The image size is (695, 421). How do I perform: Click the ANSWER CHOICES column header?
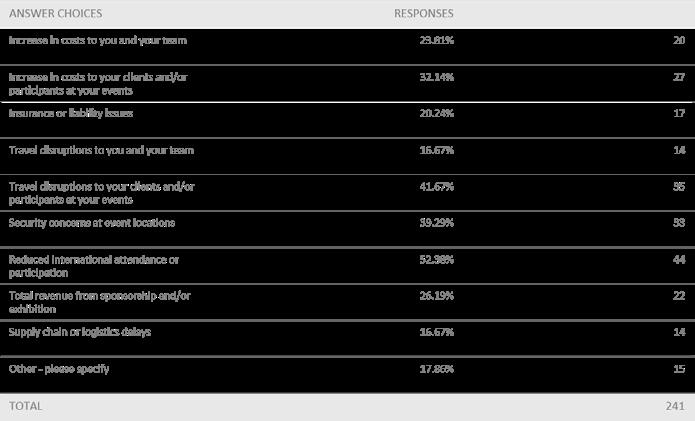point(55,13)
